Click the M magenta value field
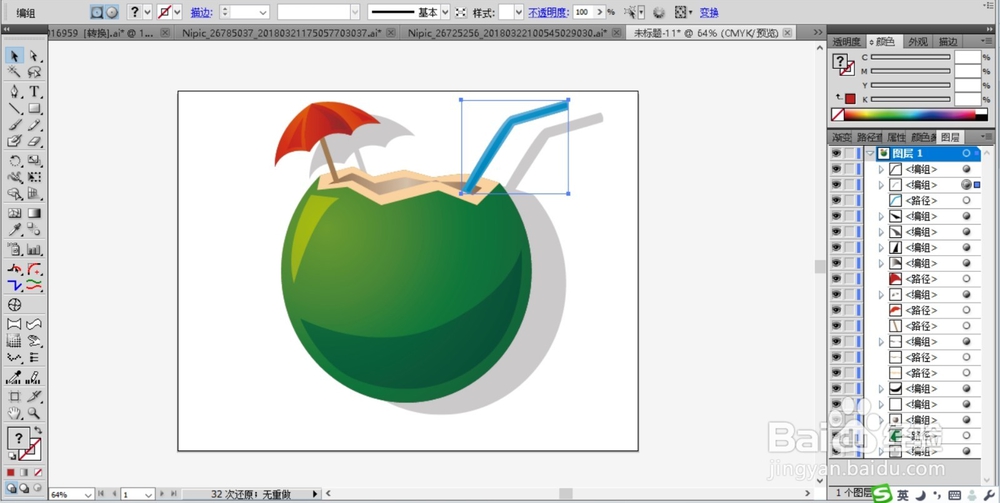 (x=967, y=71)
